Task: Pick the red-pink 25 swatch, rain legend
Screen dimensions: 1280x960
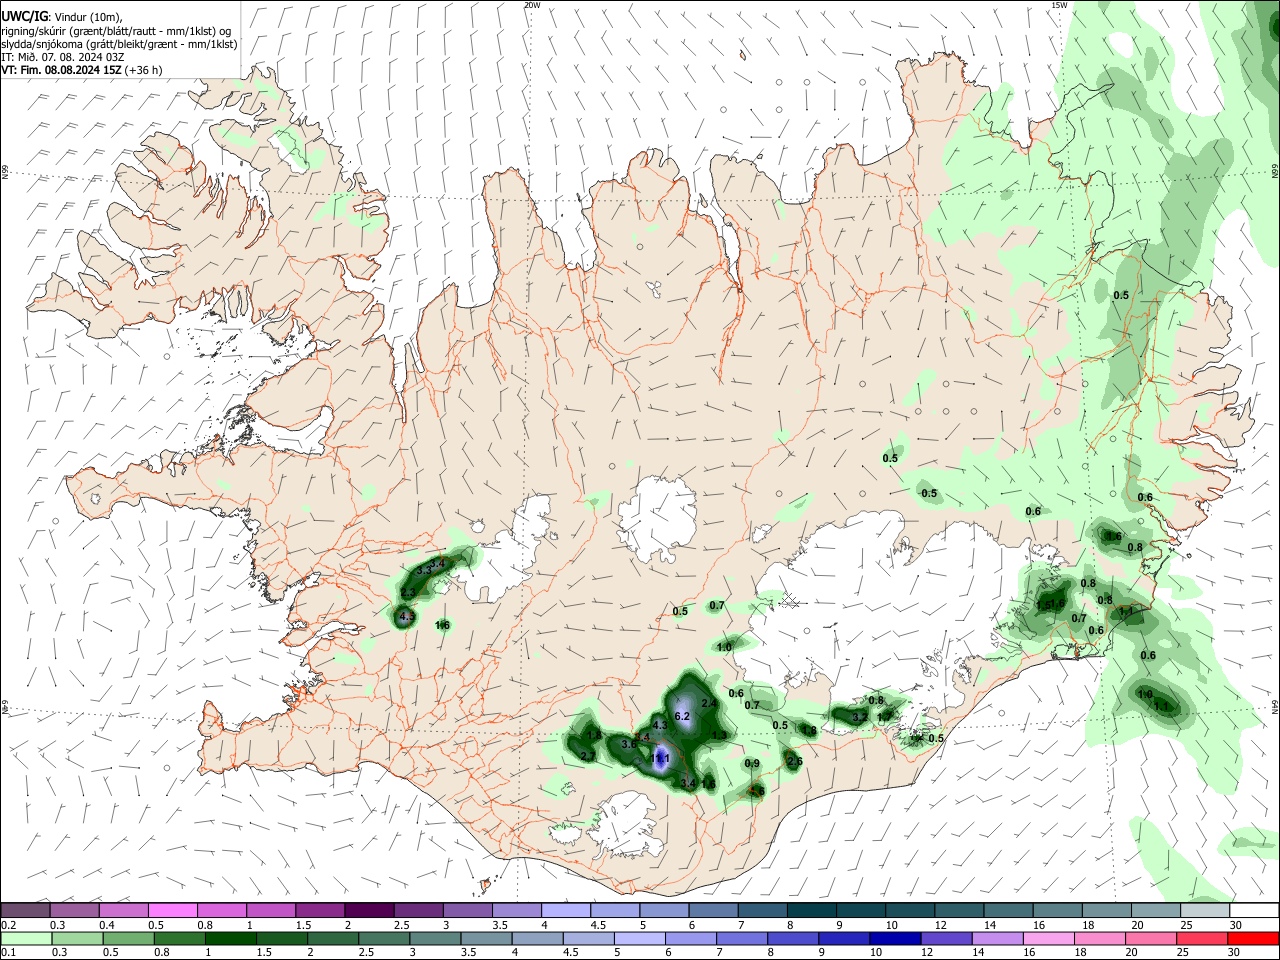Action: click(1201, 938)
